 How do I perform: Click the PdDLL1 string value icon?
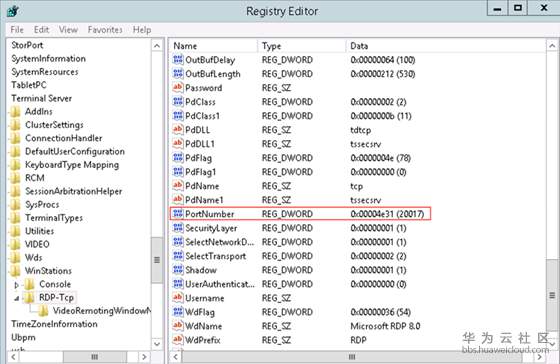tap(178, 144)
